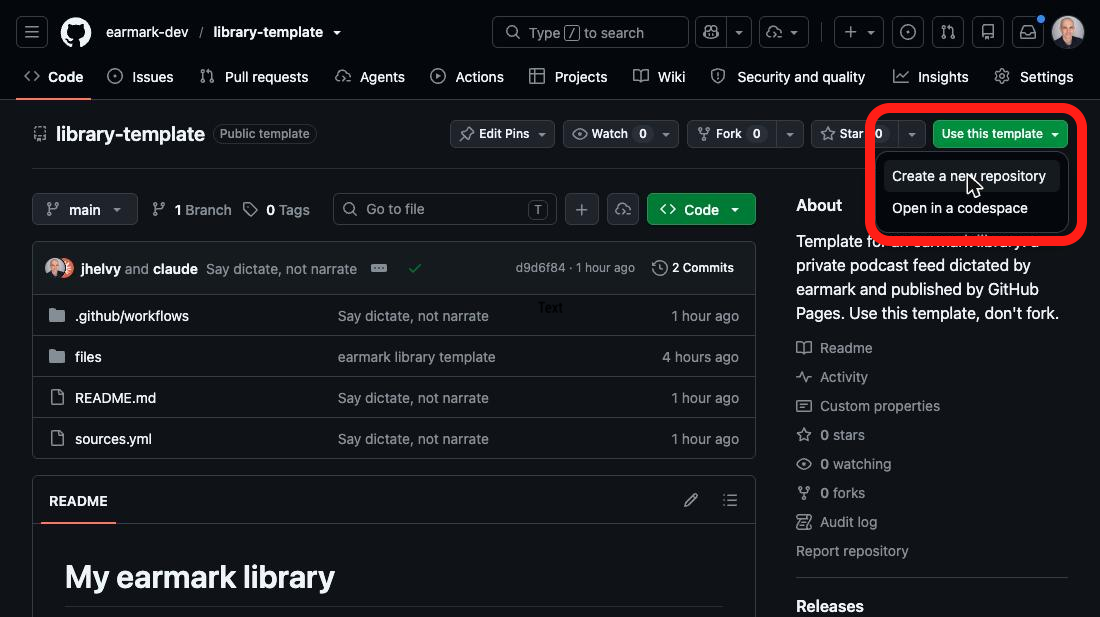
Task: Open the 2 Commits history
Action: pyautogui.click(x=693, y=268)
